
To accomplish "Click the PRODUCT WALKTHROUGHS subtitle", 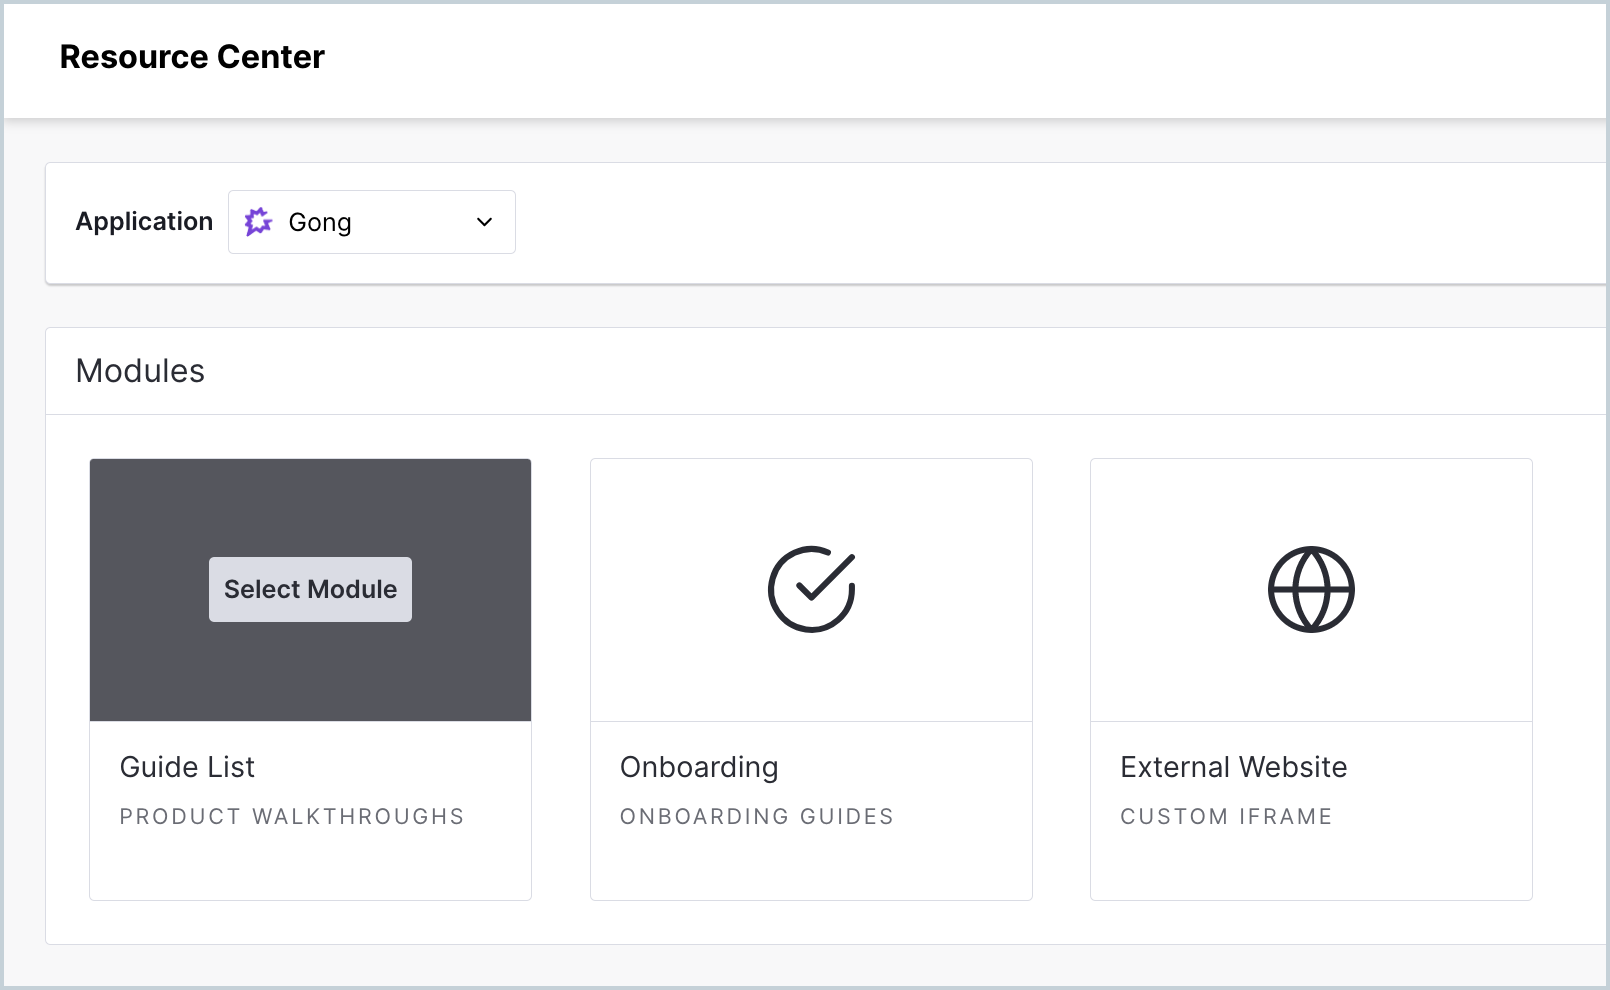I will click(292, 816).
